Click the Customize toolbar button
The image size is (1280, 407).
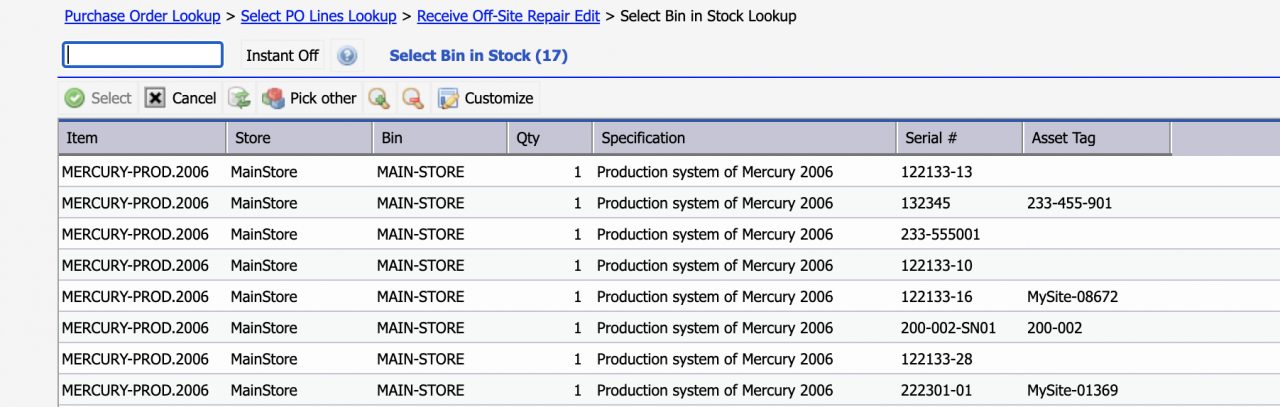tap(485, 98)
